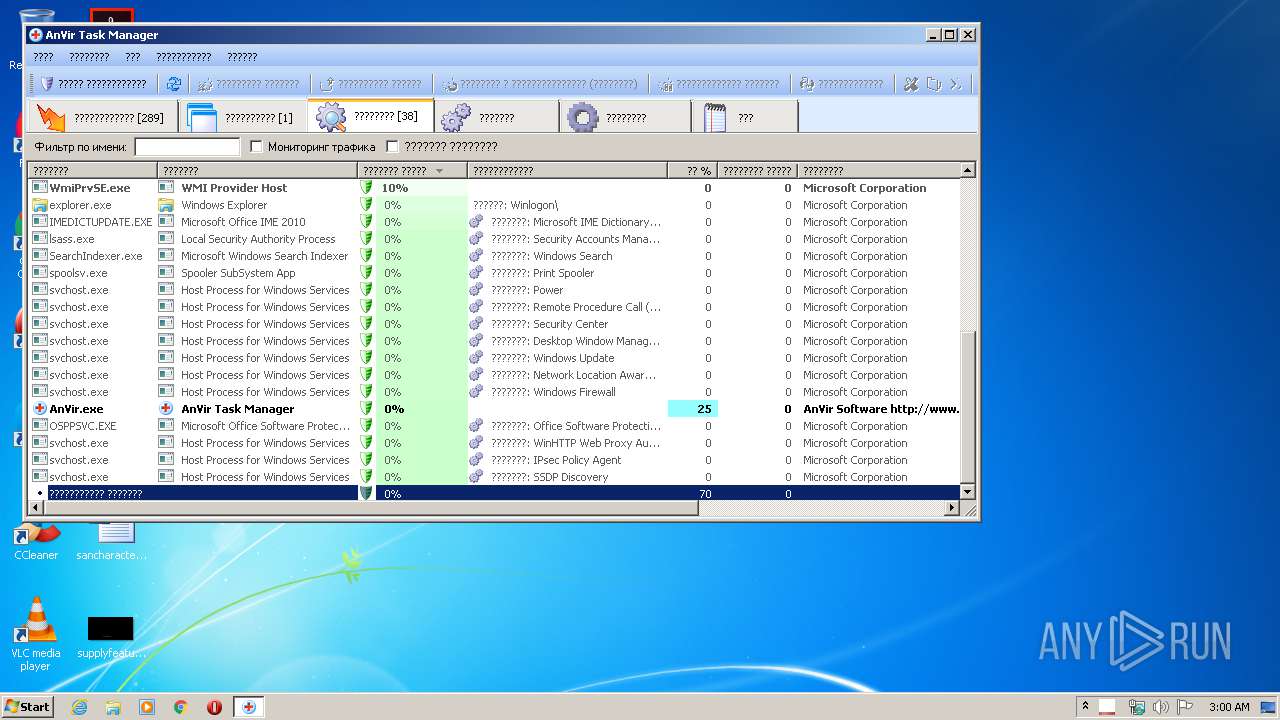1280x720 pixels.
Task: Select the WmiPrvSE.exe process row
Action: [494, 188]
